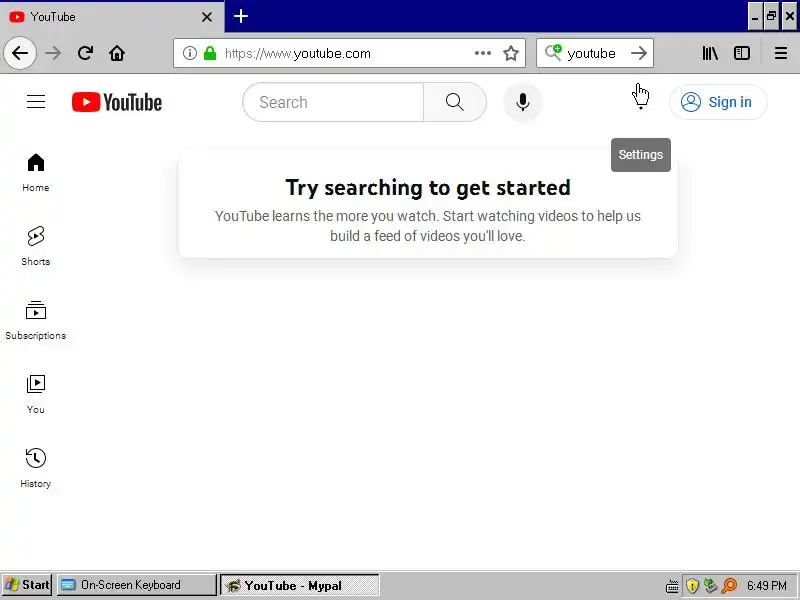800x600 pixels.
Task: Reload the current page
Action: tap(85, 53)
